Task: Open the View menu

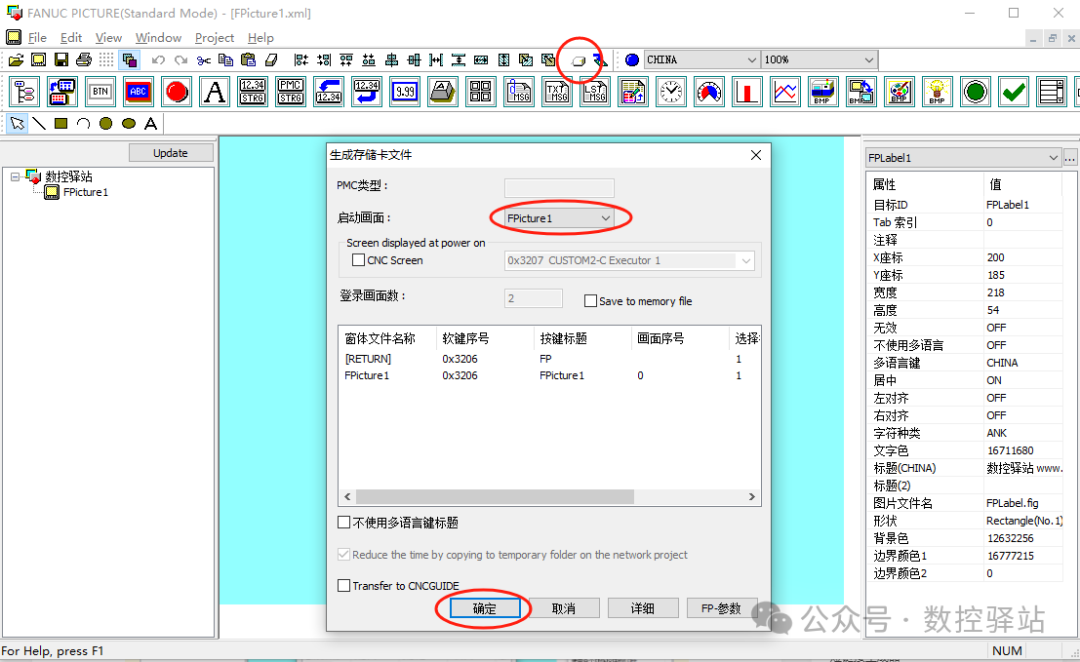Action: pos(108,38)
